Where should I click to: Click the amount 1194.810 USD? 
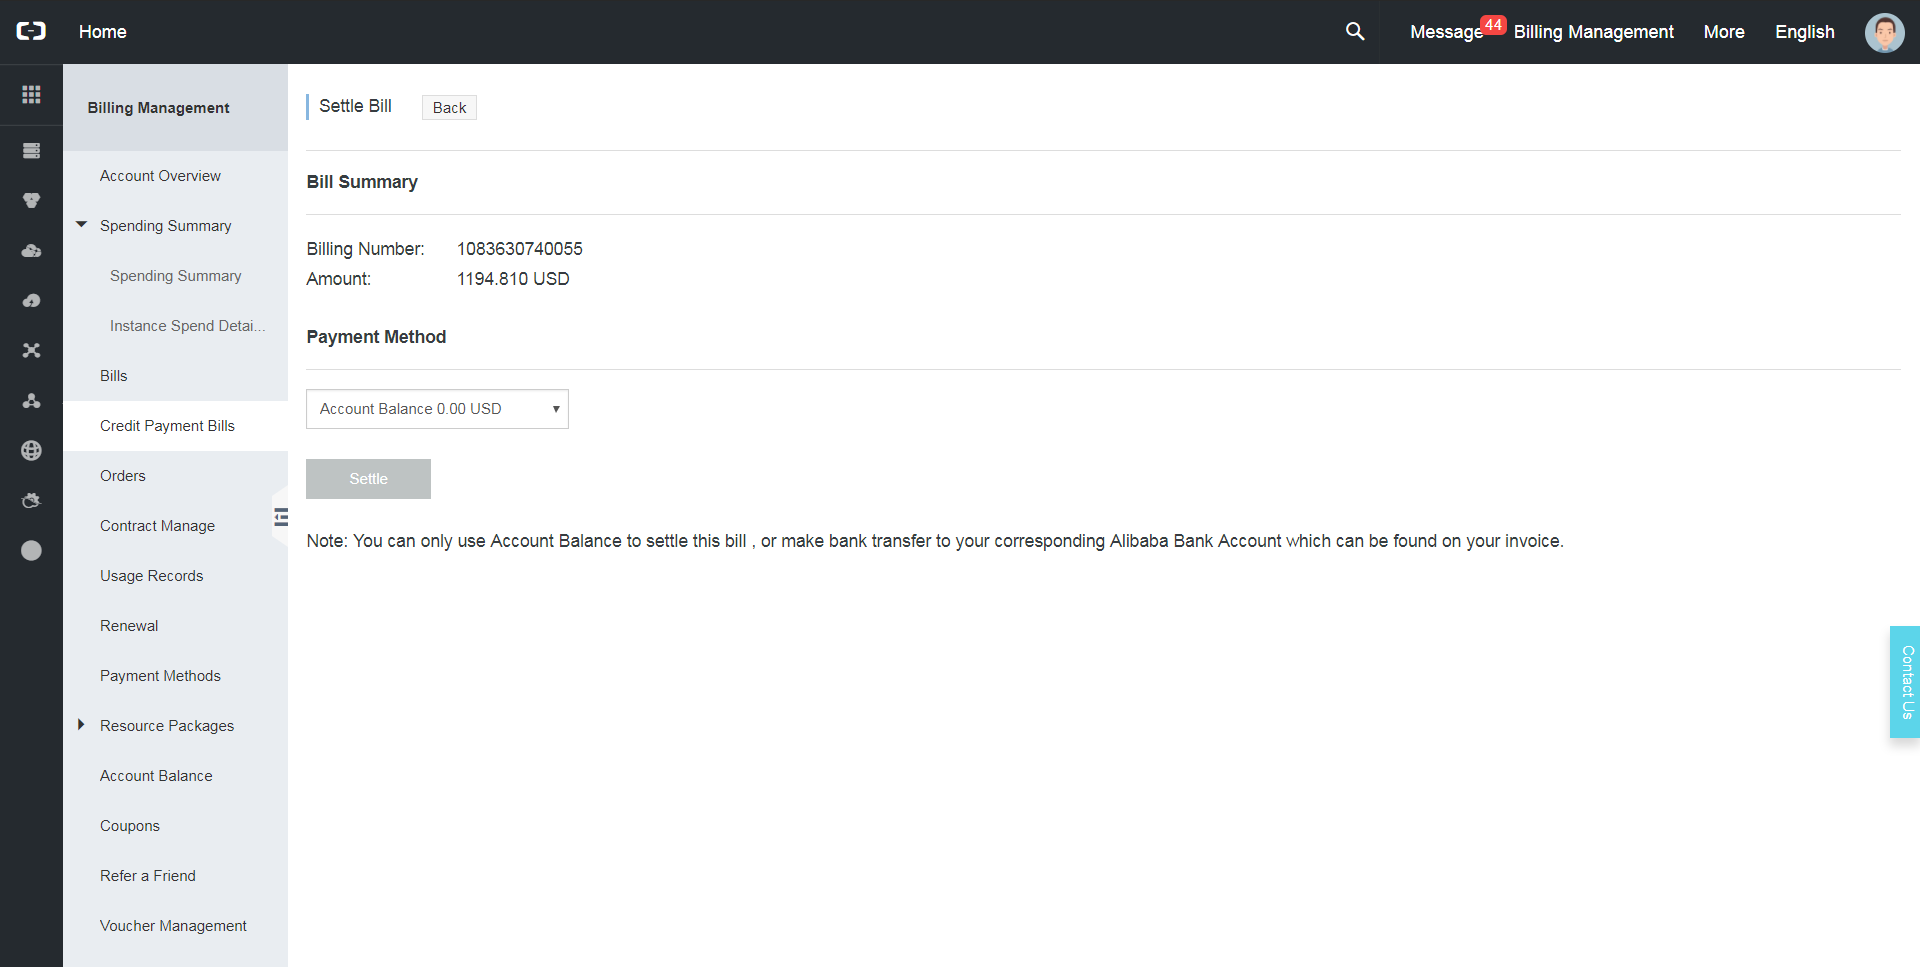(x=513, y=279)
